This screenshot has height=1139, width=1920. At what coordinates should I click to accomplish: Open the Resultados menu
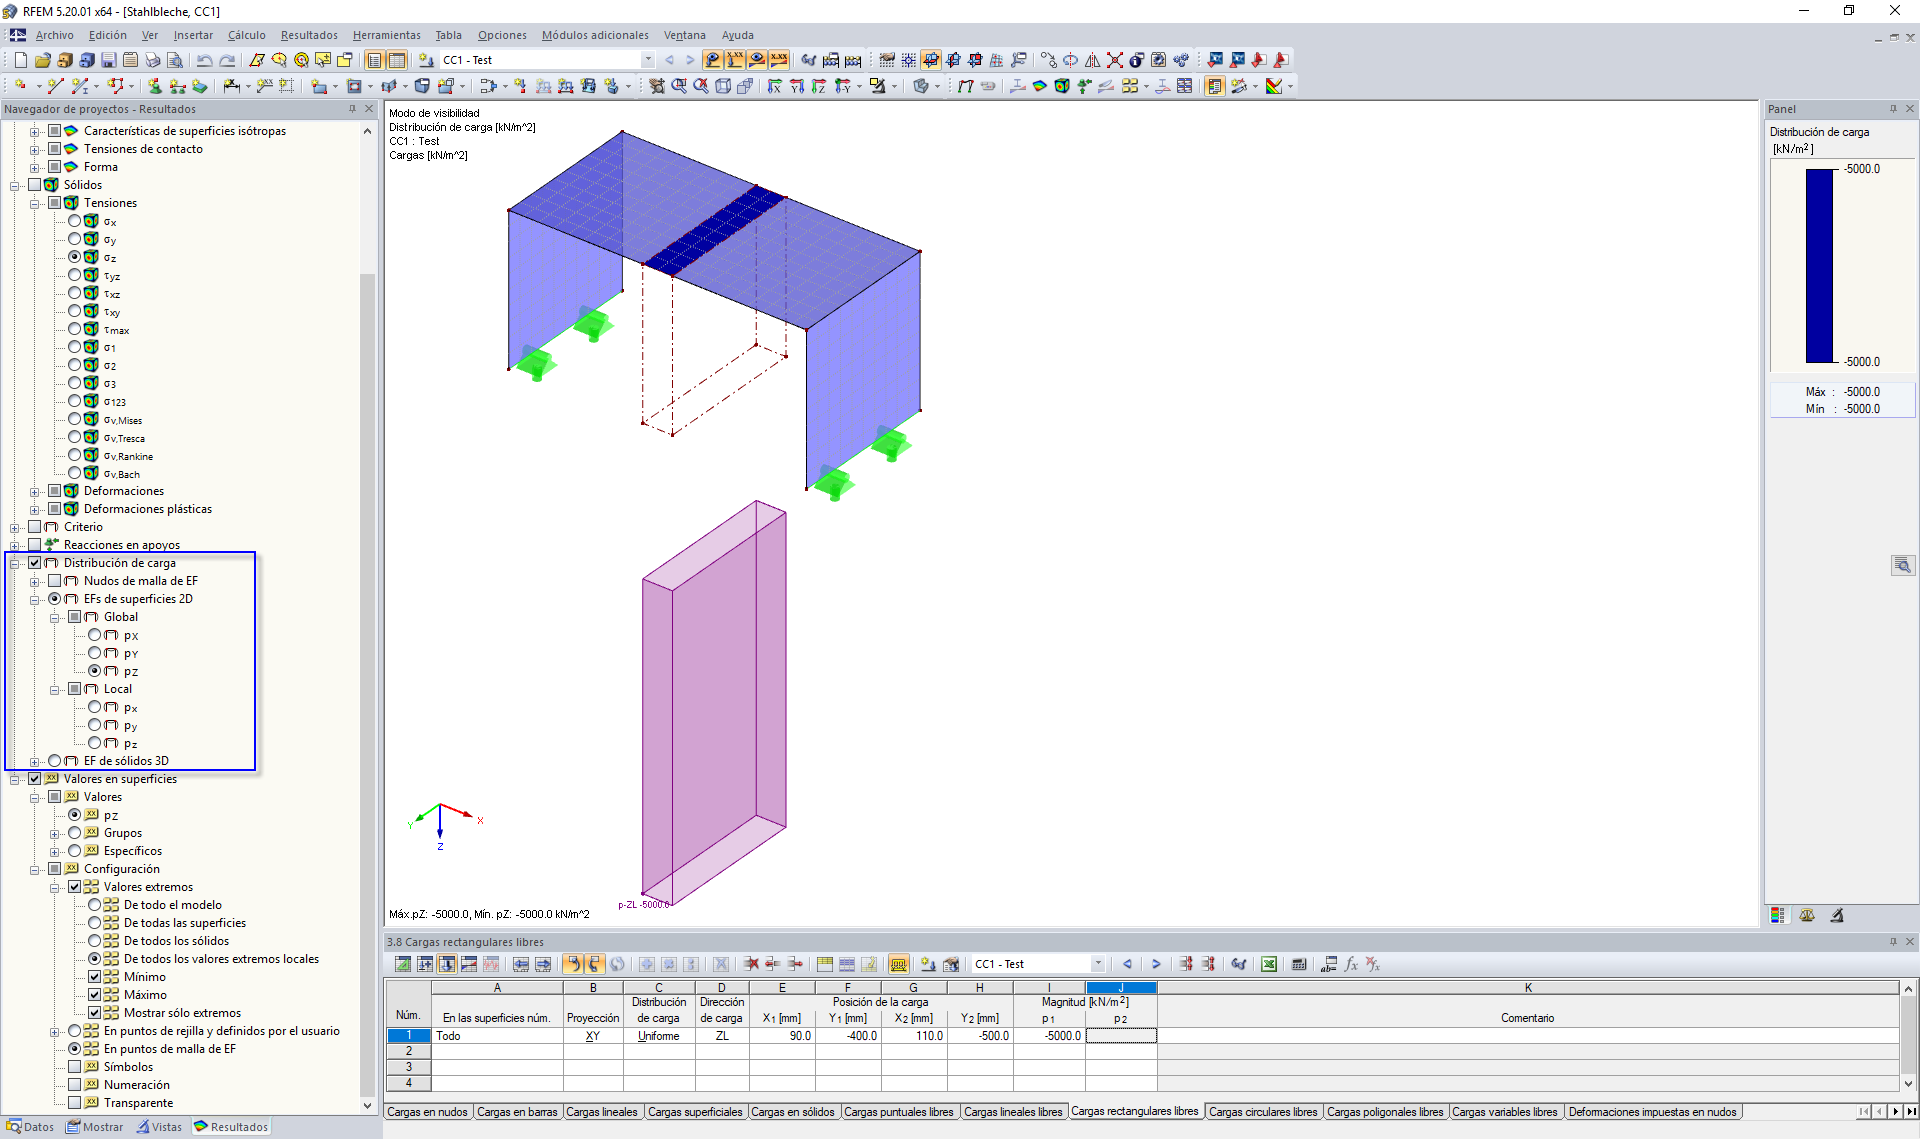click(x=308, y=35)
